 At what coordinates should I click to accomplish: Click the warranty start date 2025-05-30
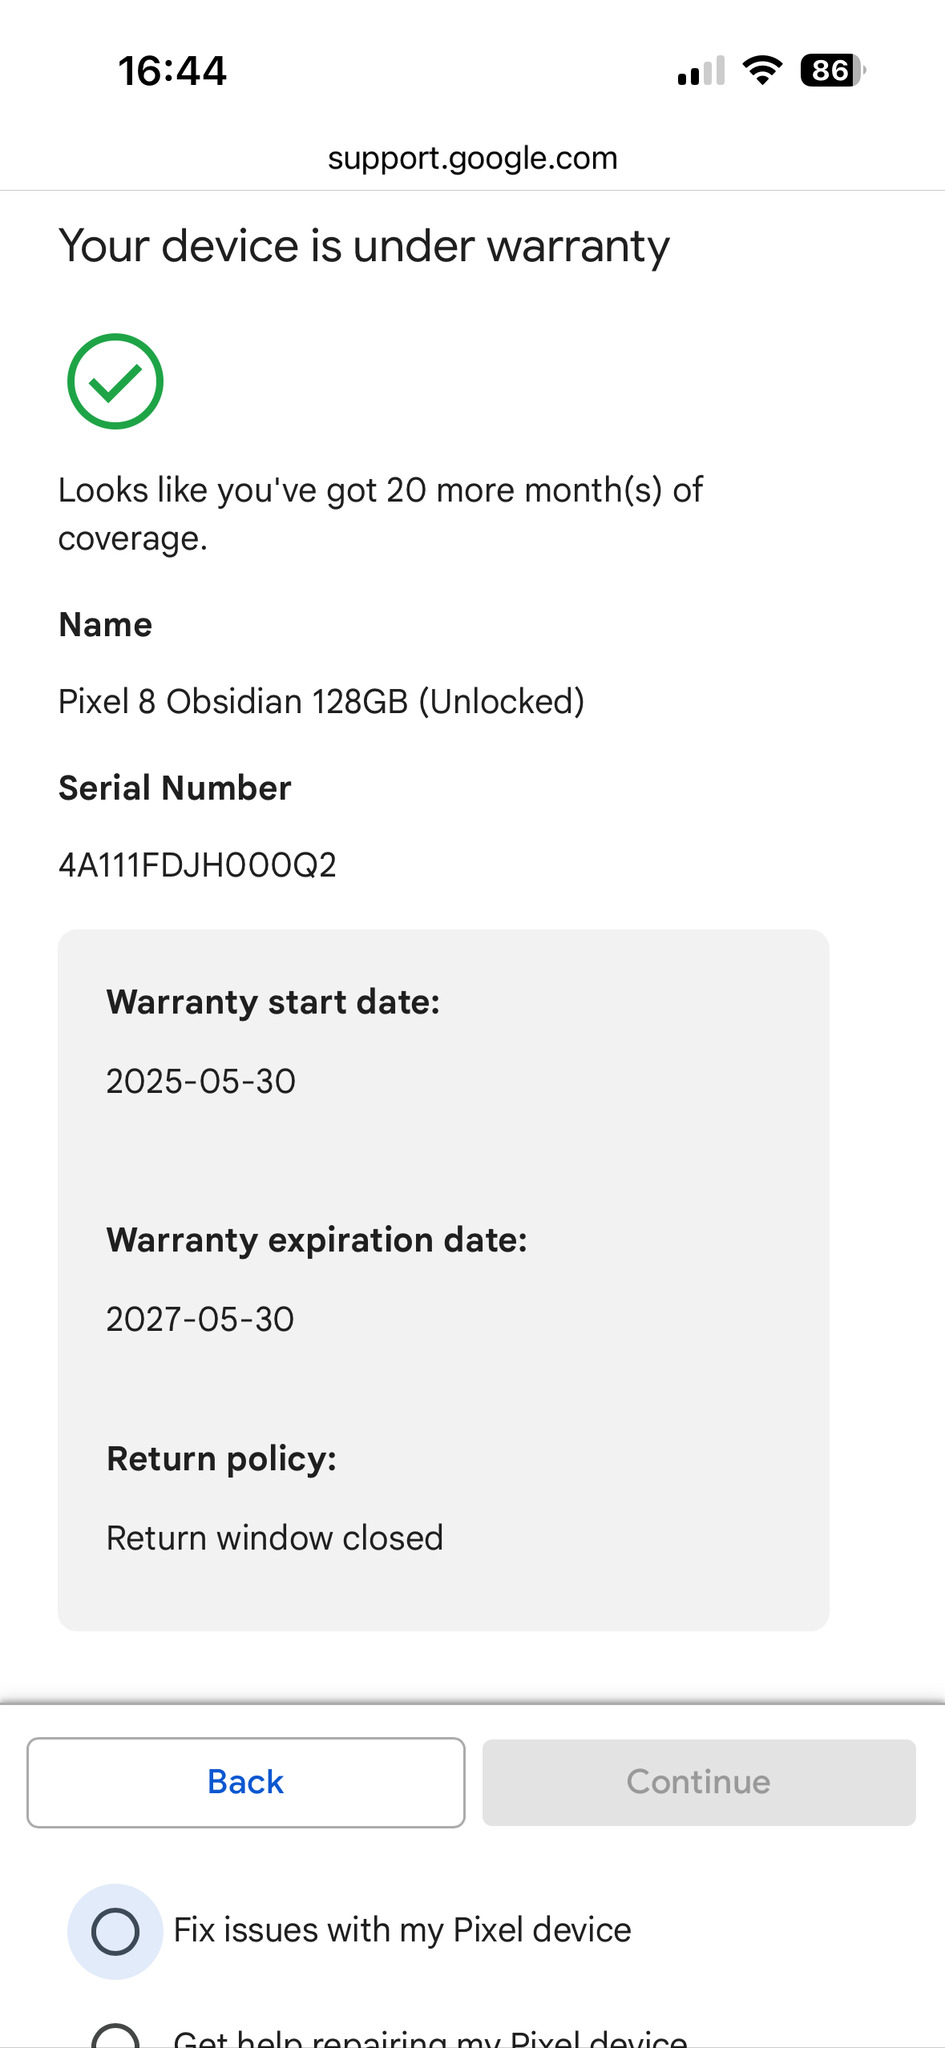pyautogui.click(x=201, y=1082)
